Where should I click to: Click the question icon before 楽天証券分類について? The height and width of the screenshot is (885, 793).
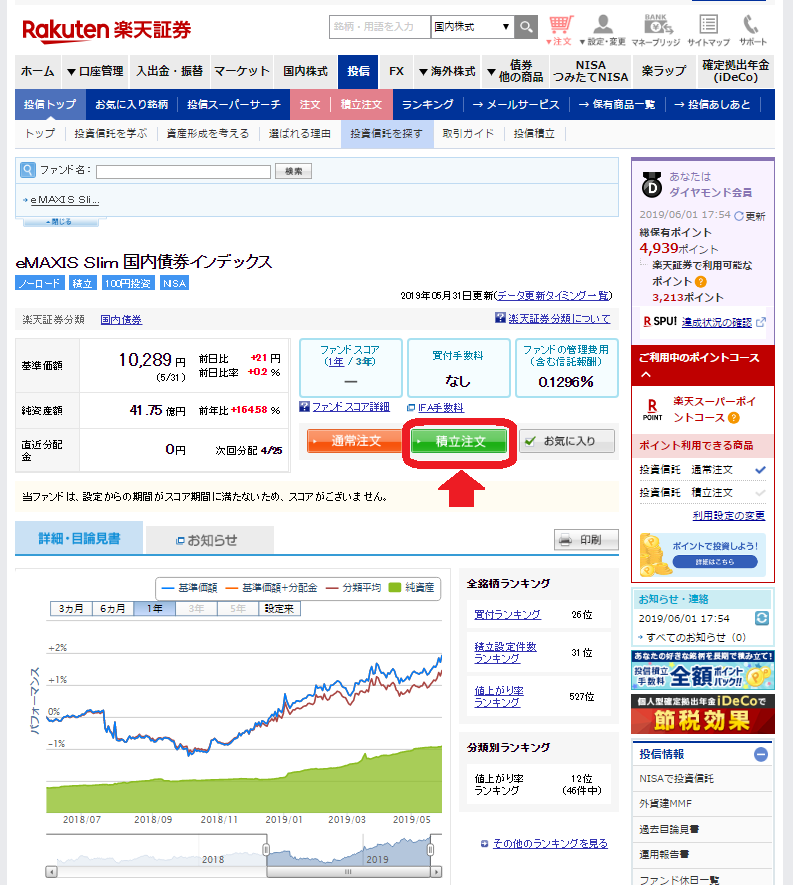500,318
